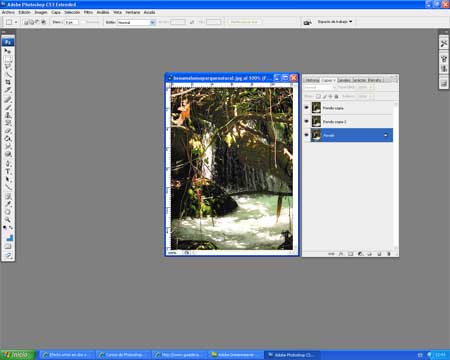Select the Move tool in toolbox
The width and height of the screenshot is (450, 360).
tap(8, 51)
